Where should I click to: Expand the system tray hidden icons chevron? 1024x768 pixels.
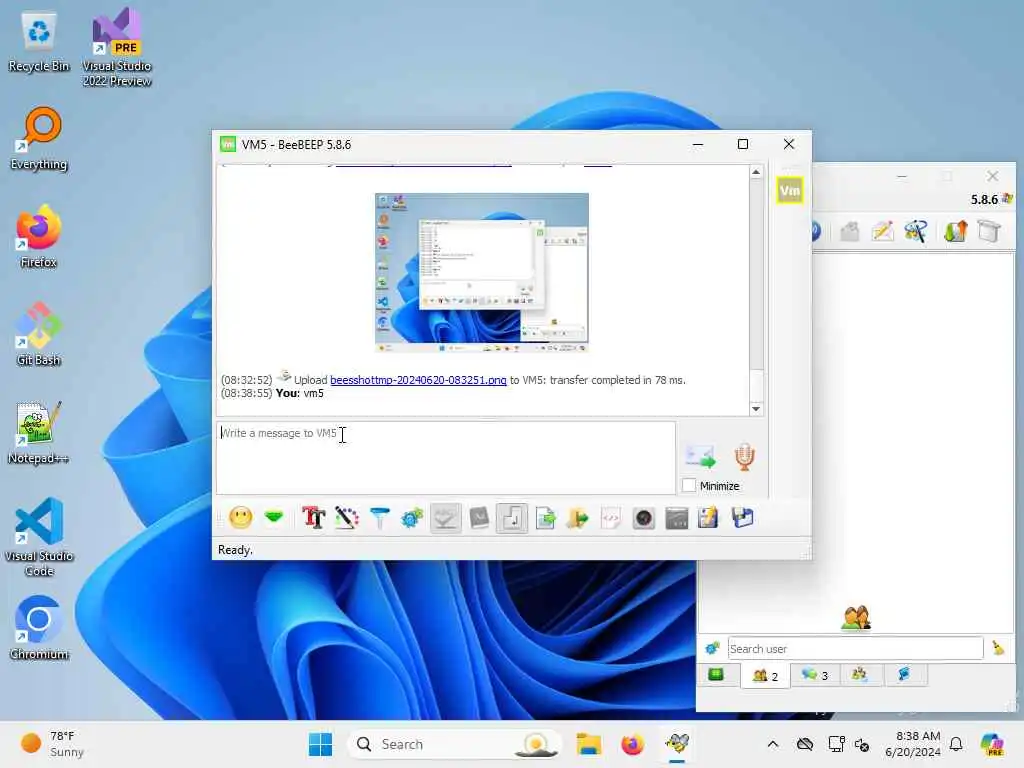(x=773, y=744)
